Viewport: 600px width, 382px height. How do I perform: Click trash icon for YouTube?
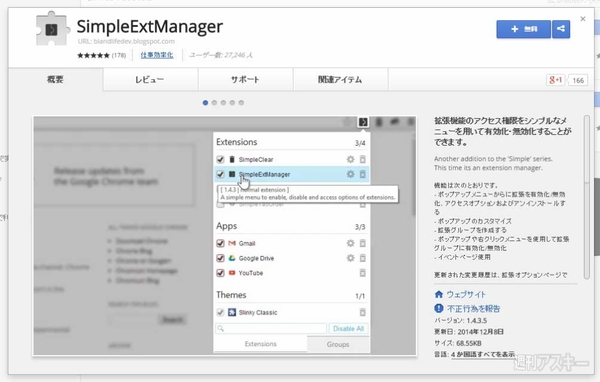point(363,273)
